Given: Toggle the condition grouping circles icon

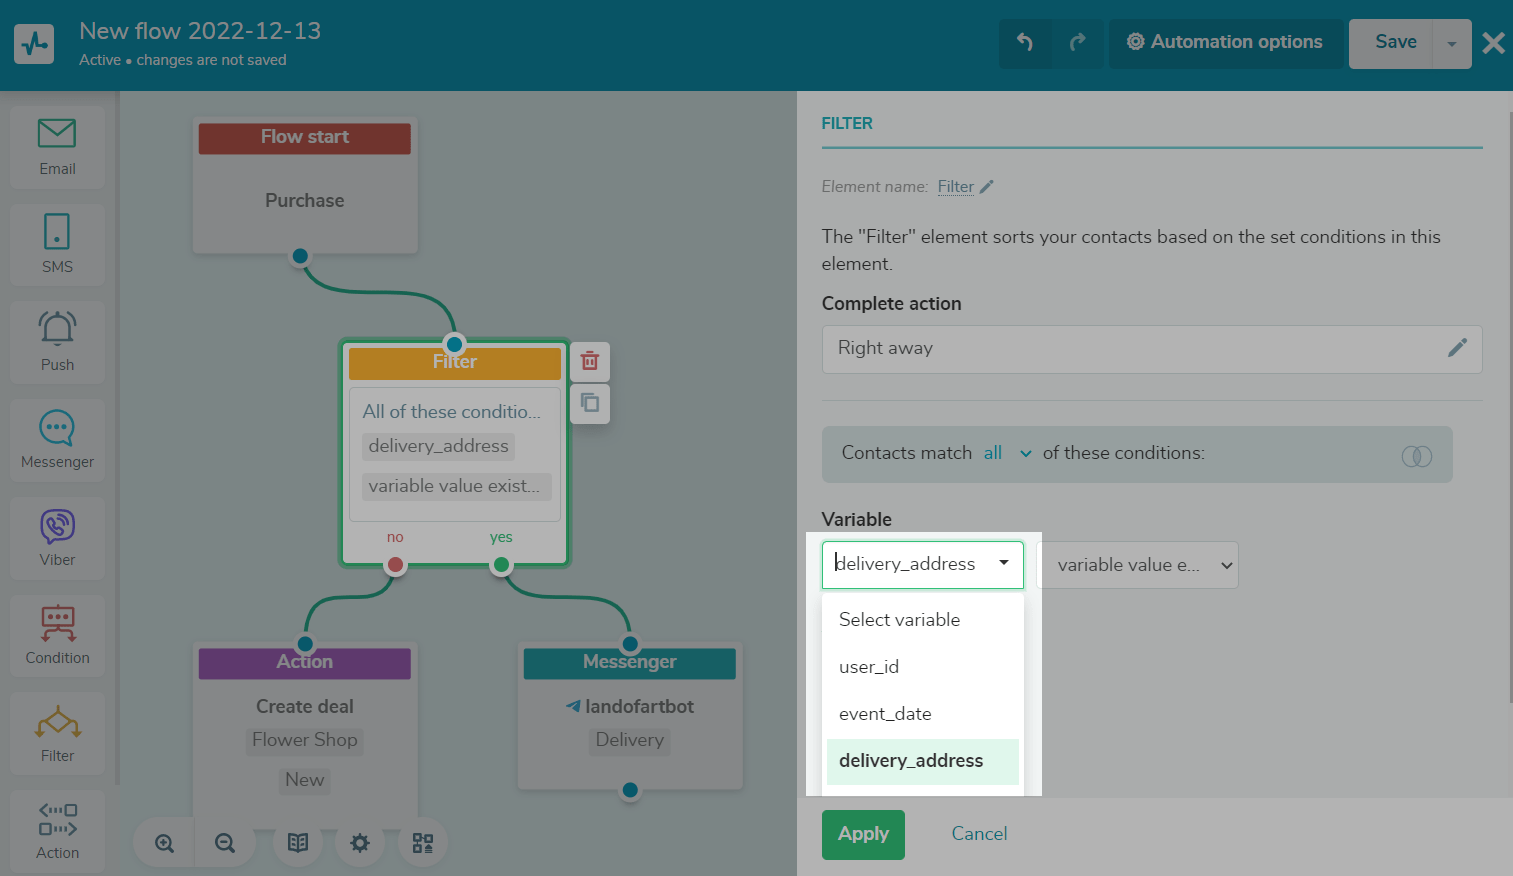Looking at the screenshot, I should tap(1416, 456).
